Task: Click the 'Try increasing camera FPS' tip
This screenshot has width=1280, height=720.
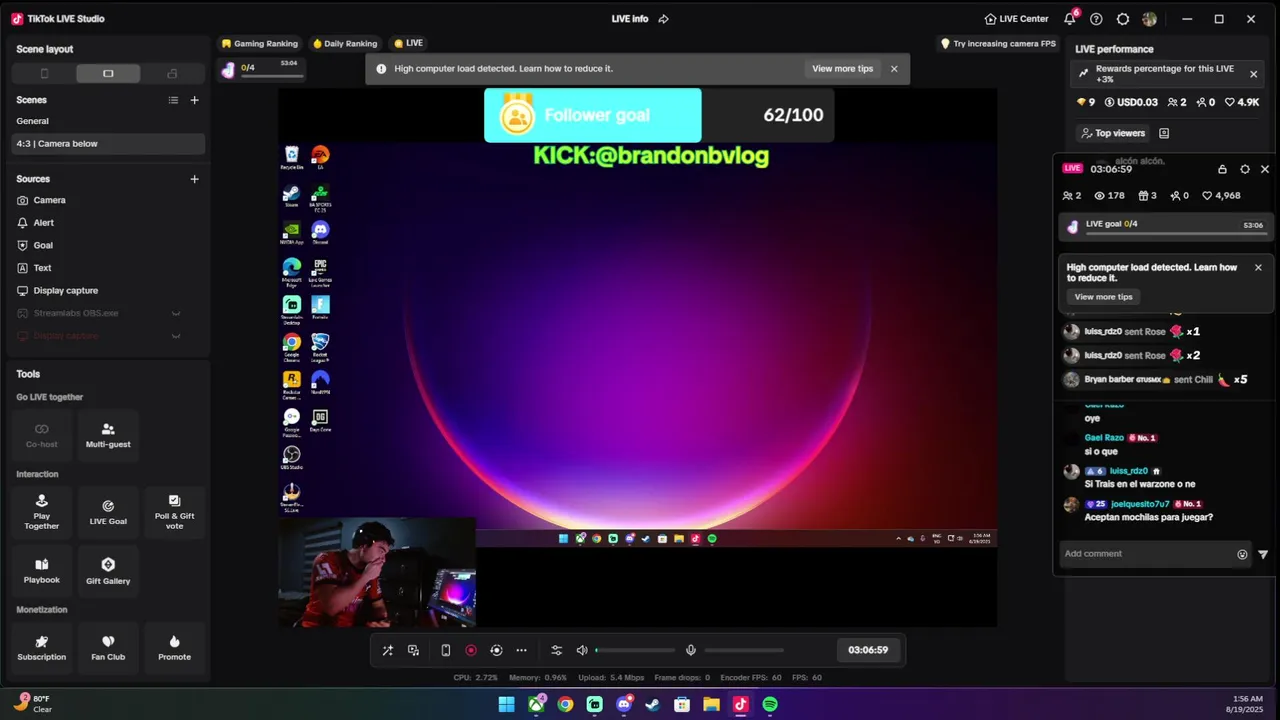Action: click(998, 44)
